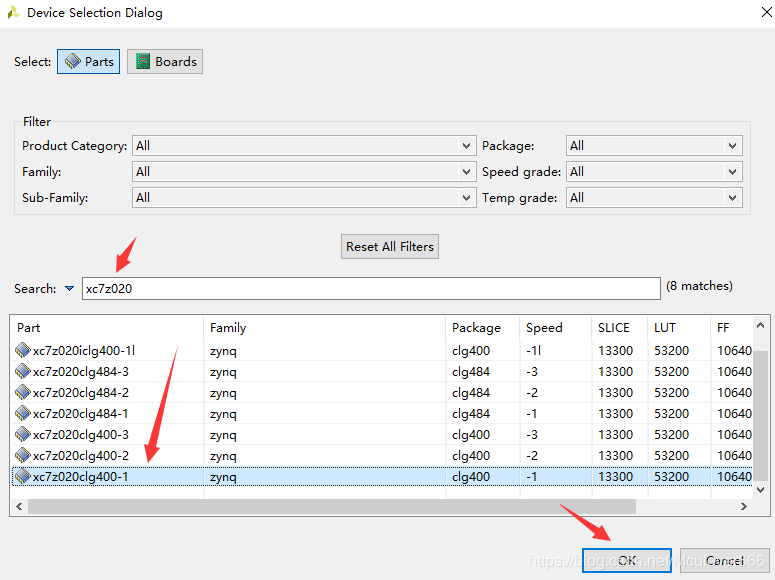
Task: Click zynq family in xc7z020clg400-2 row
Action: click(223, 456)
